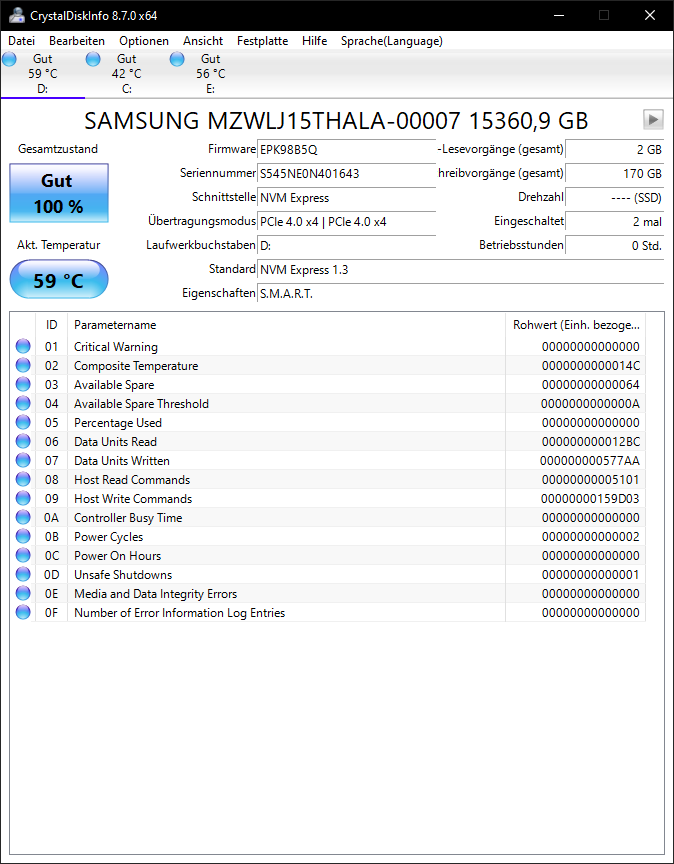Select raw value 0000000000014C
The width and height of the screenshot is (674, 864).
coord(591,366)
